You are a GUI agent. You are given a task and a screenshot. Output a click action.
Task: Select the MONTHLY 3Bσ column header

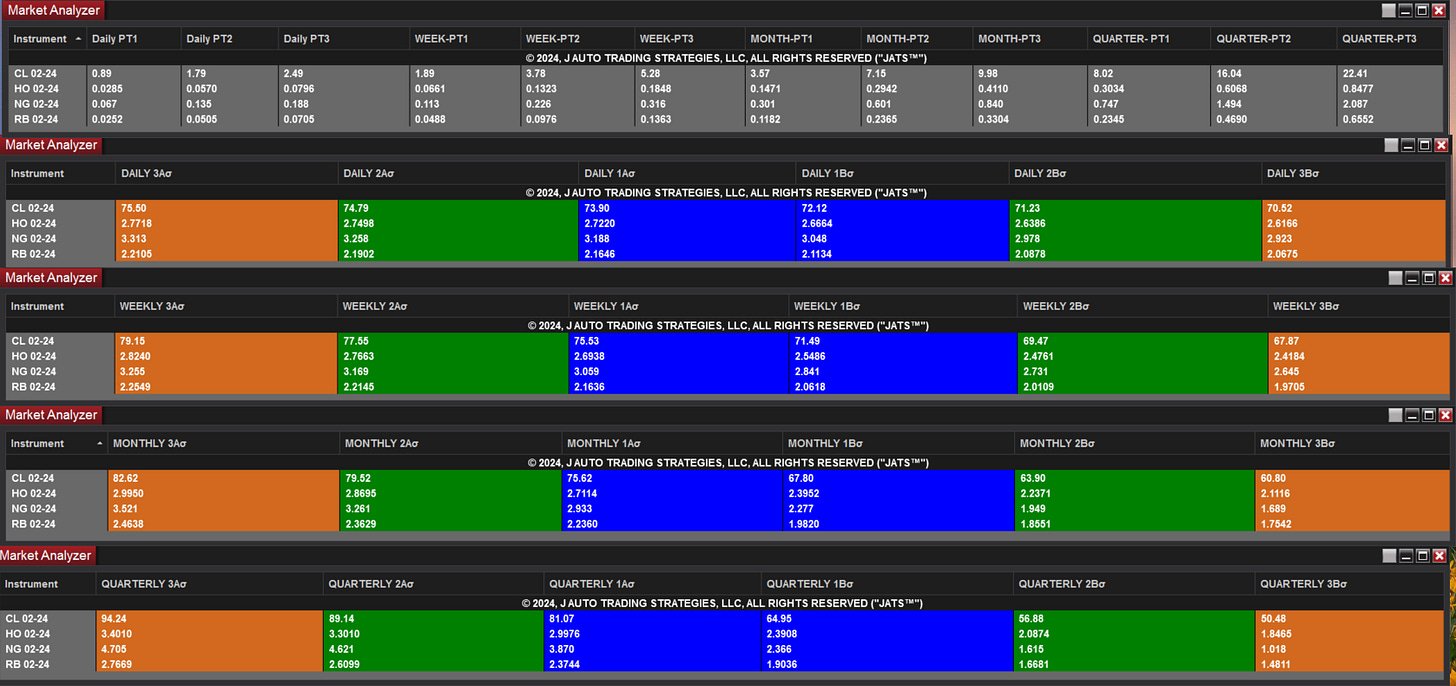(x=1352, y=443)
